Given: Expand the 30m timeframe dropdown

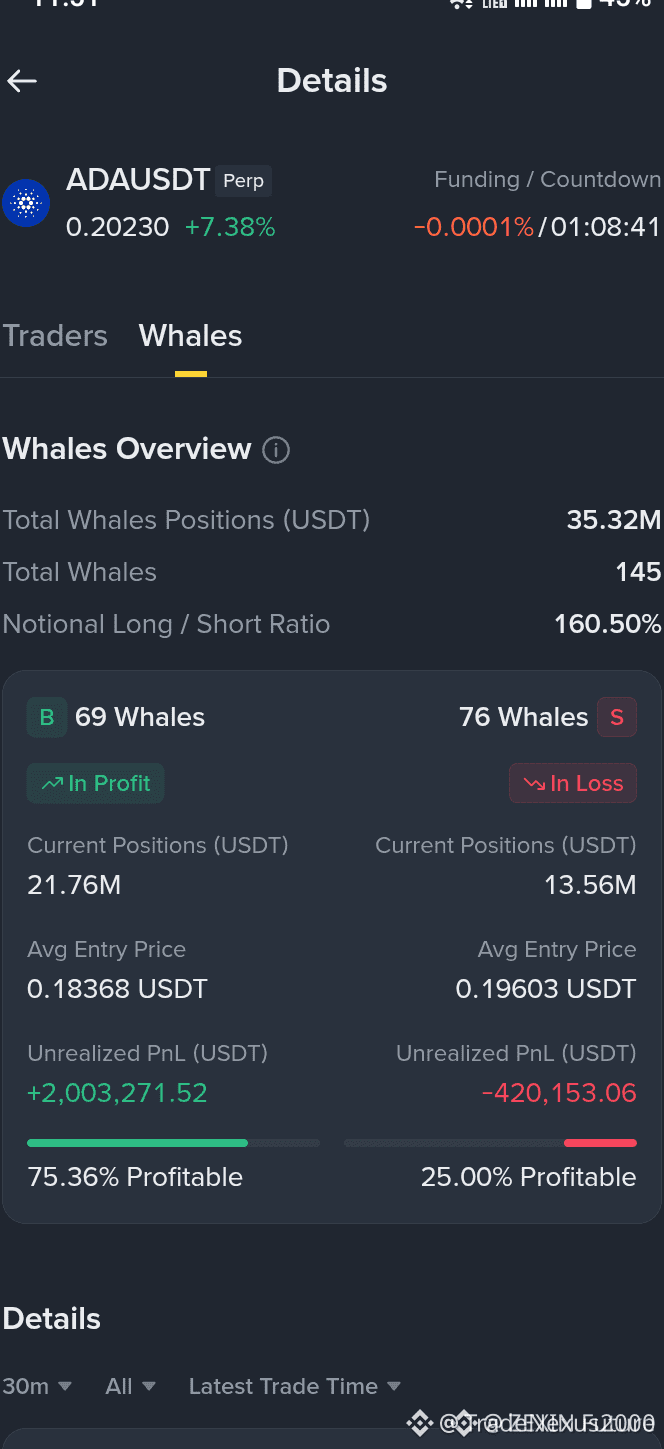Looking at the screenshot, I should point(37,1386).
